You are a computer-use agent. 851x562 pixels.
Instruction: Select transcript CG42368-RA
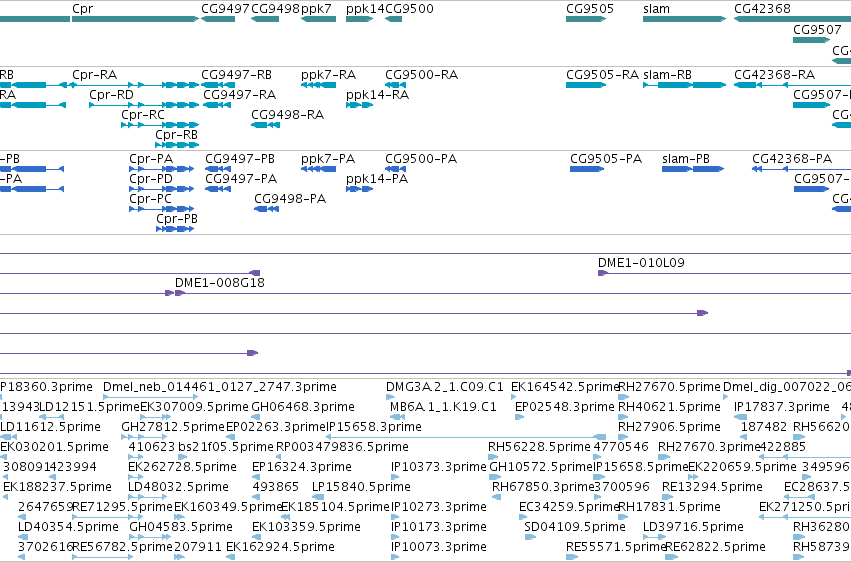[x=792, y=85]
